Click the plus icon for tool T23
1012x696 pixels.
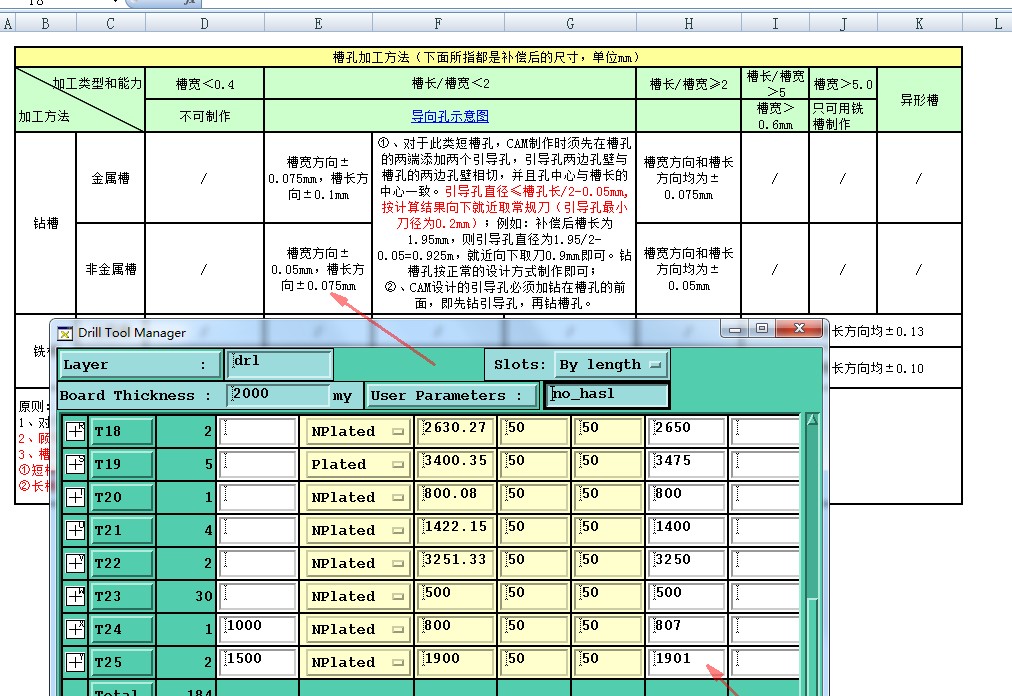coord(76,596)
